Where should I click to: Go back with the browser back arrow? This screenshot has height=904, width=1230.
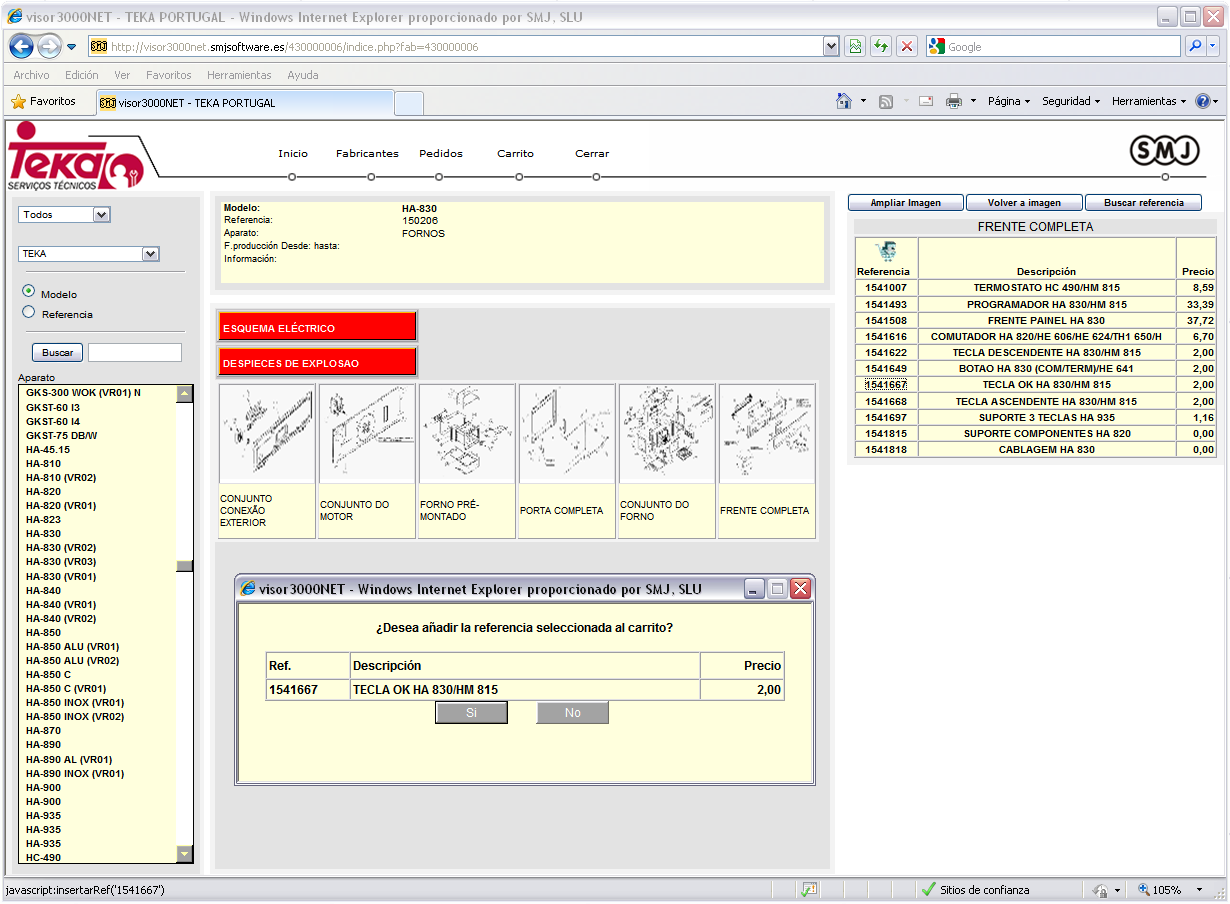click(x=22, y=46)
